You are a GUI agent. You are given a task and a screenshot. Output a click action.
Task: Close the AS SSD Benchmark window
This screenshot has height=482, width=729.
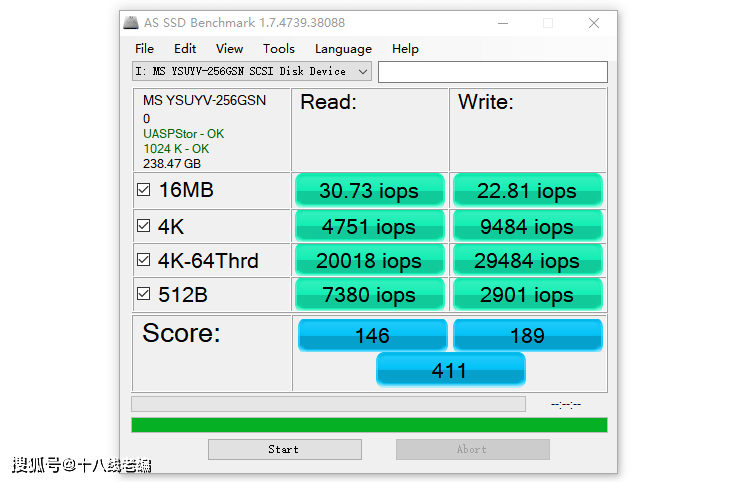pos(594,23)
